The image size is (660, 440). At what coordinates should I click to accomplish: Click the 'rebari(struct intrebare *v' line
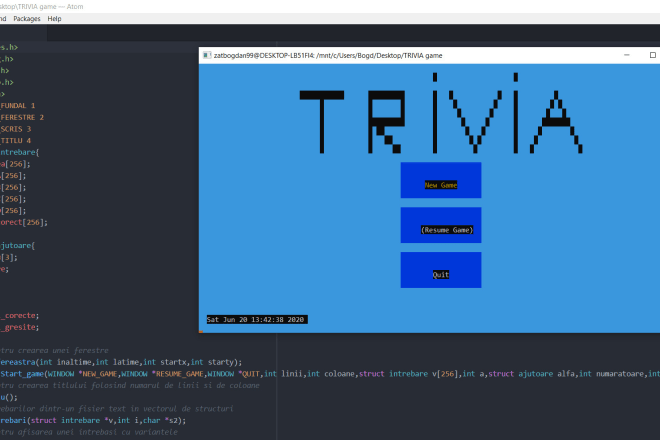point(93,420)
